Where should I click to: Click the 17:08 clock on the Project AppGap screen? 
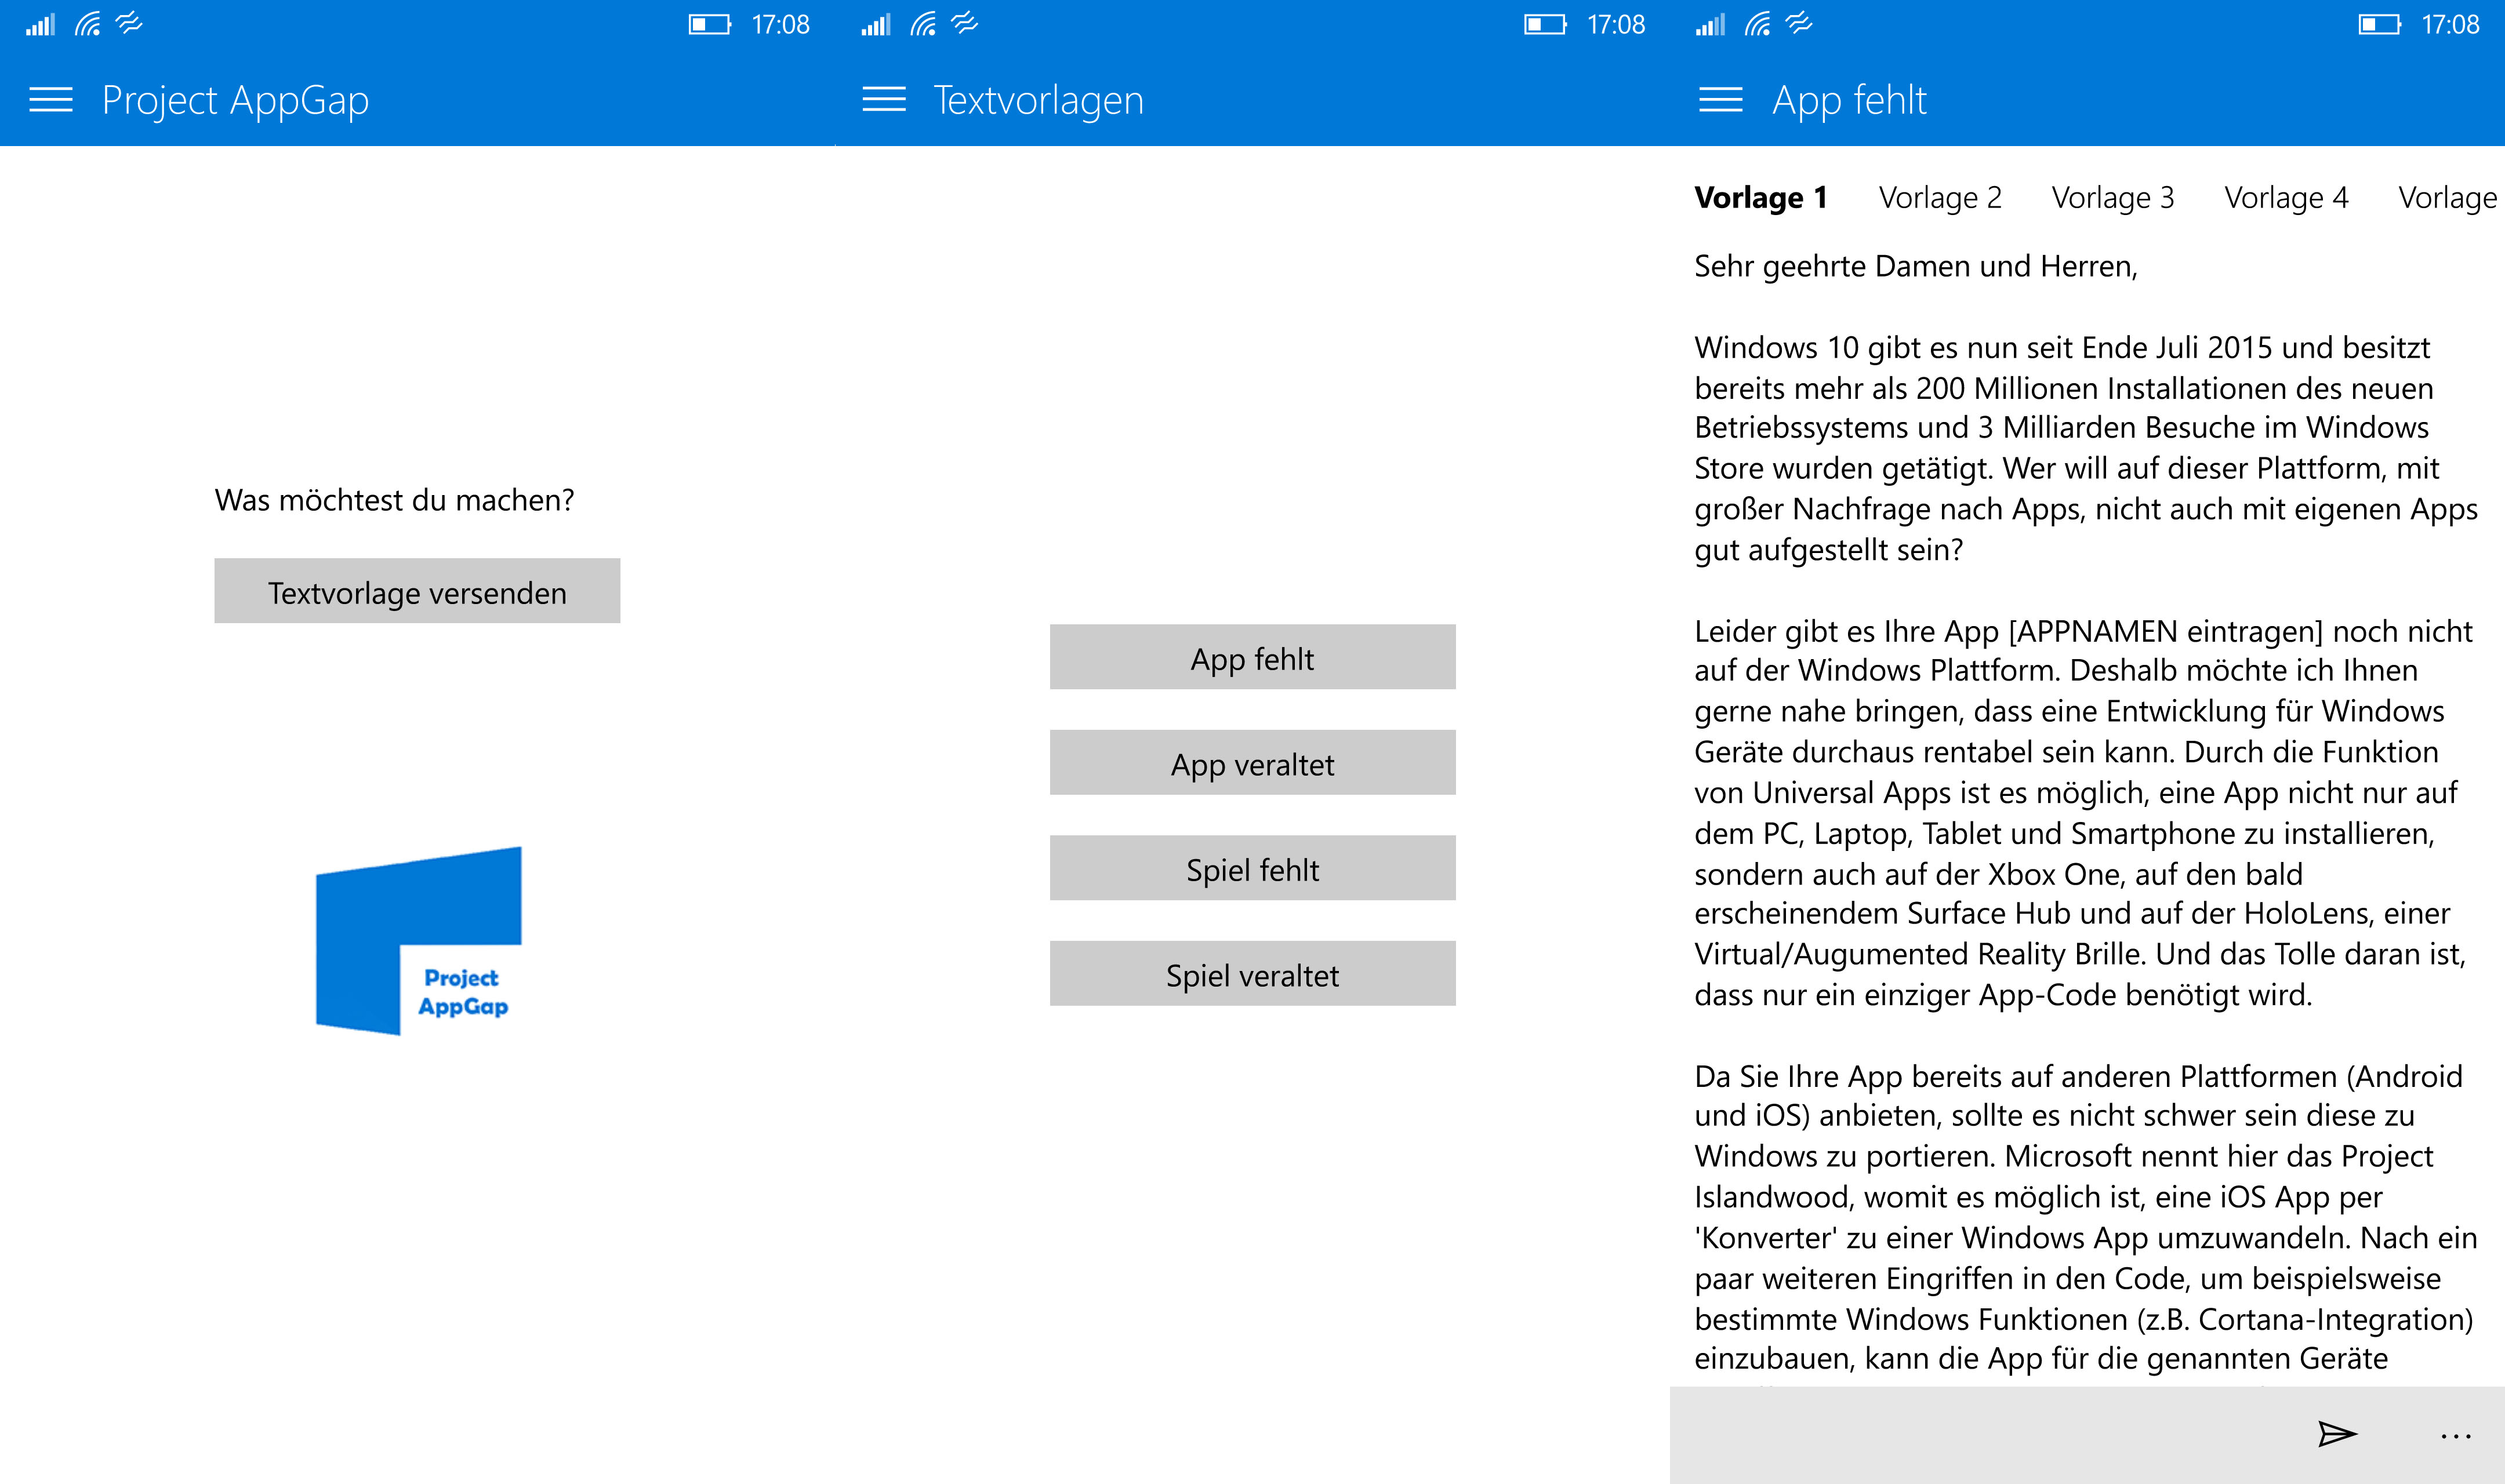pos(780,25)
